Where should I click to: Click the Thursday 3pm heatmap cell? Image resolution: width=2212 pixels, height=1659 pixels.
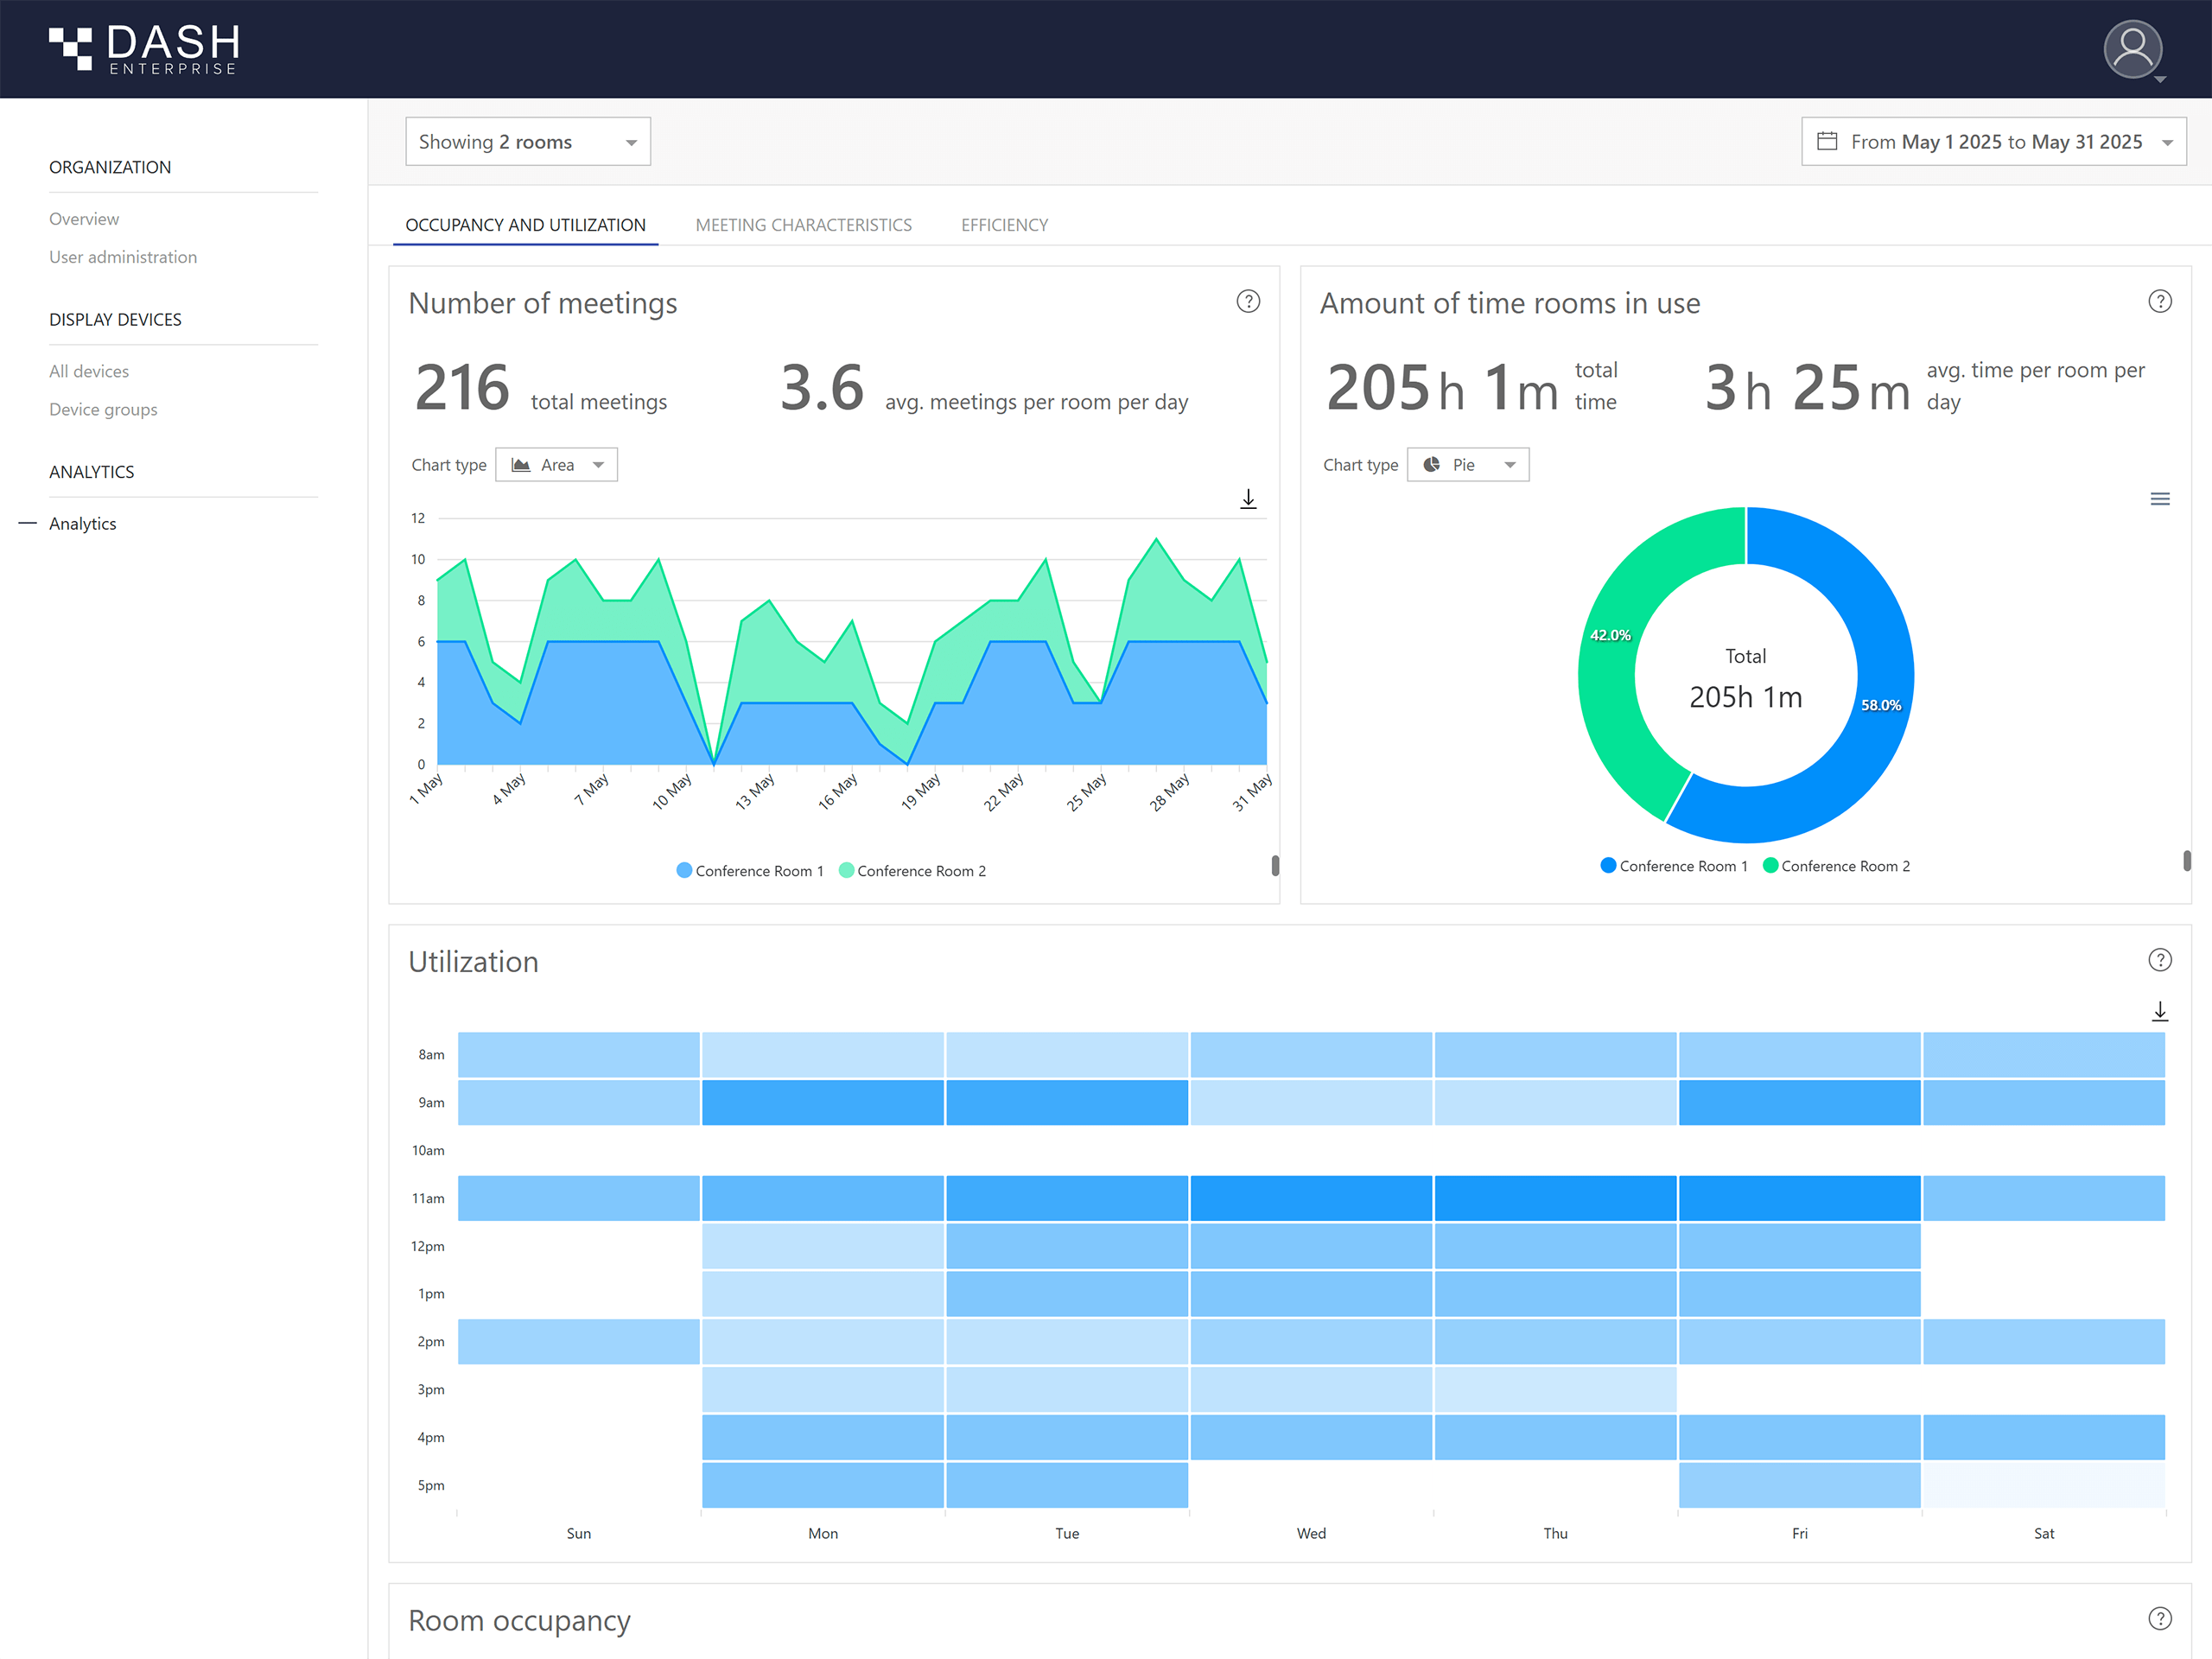(x=1556, y=1389)
